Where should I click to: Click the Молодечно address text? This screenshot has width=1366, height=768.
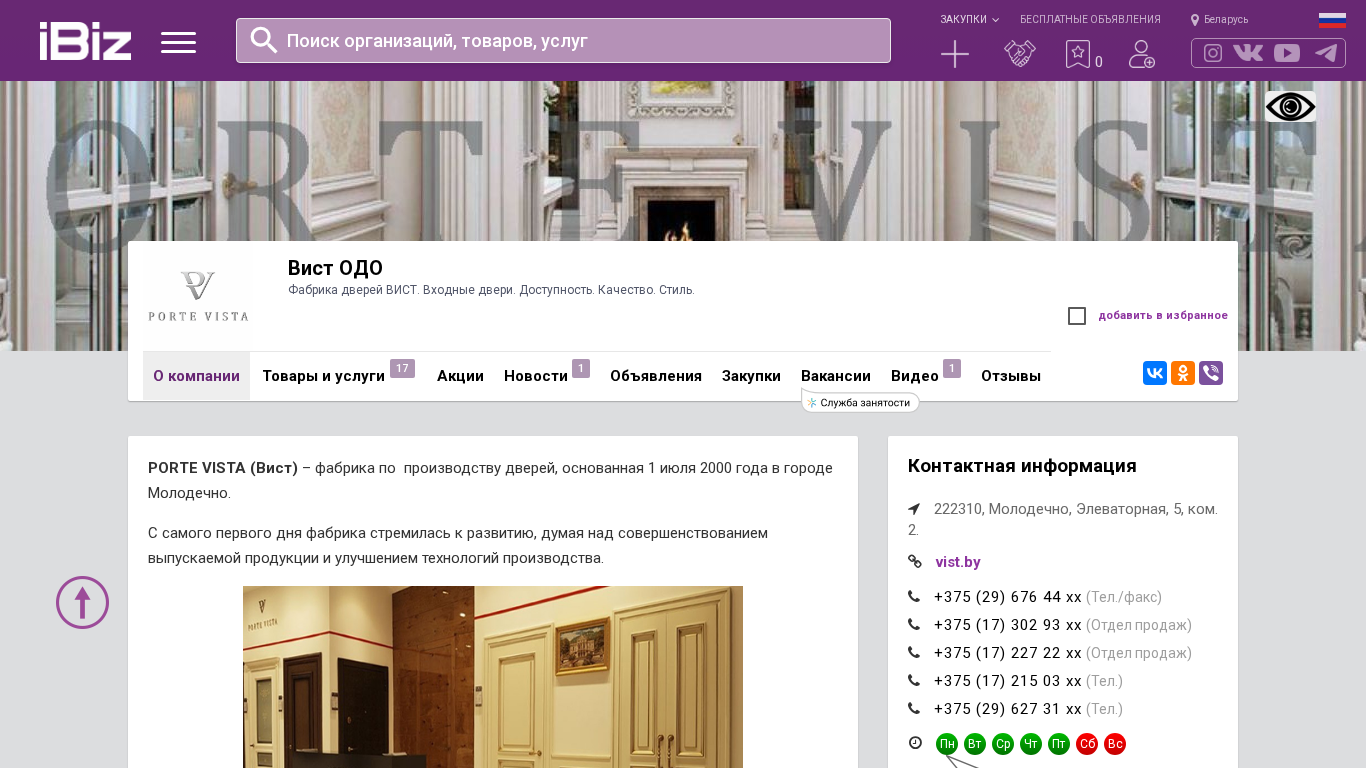click(x=1063, y=519)
